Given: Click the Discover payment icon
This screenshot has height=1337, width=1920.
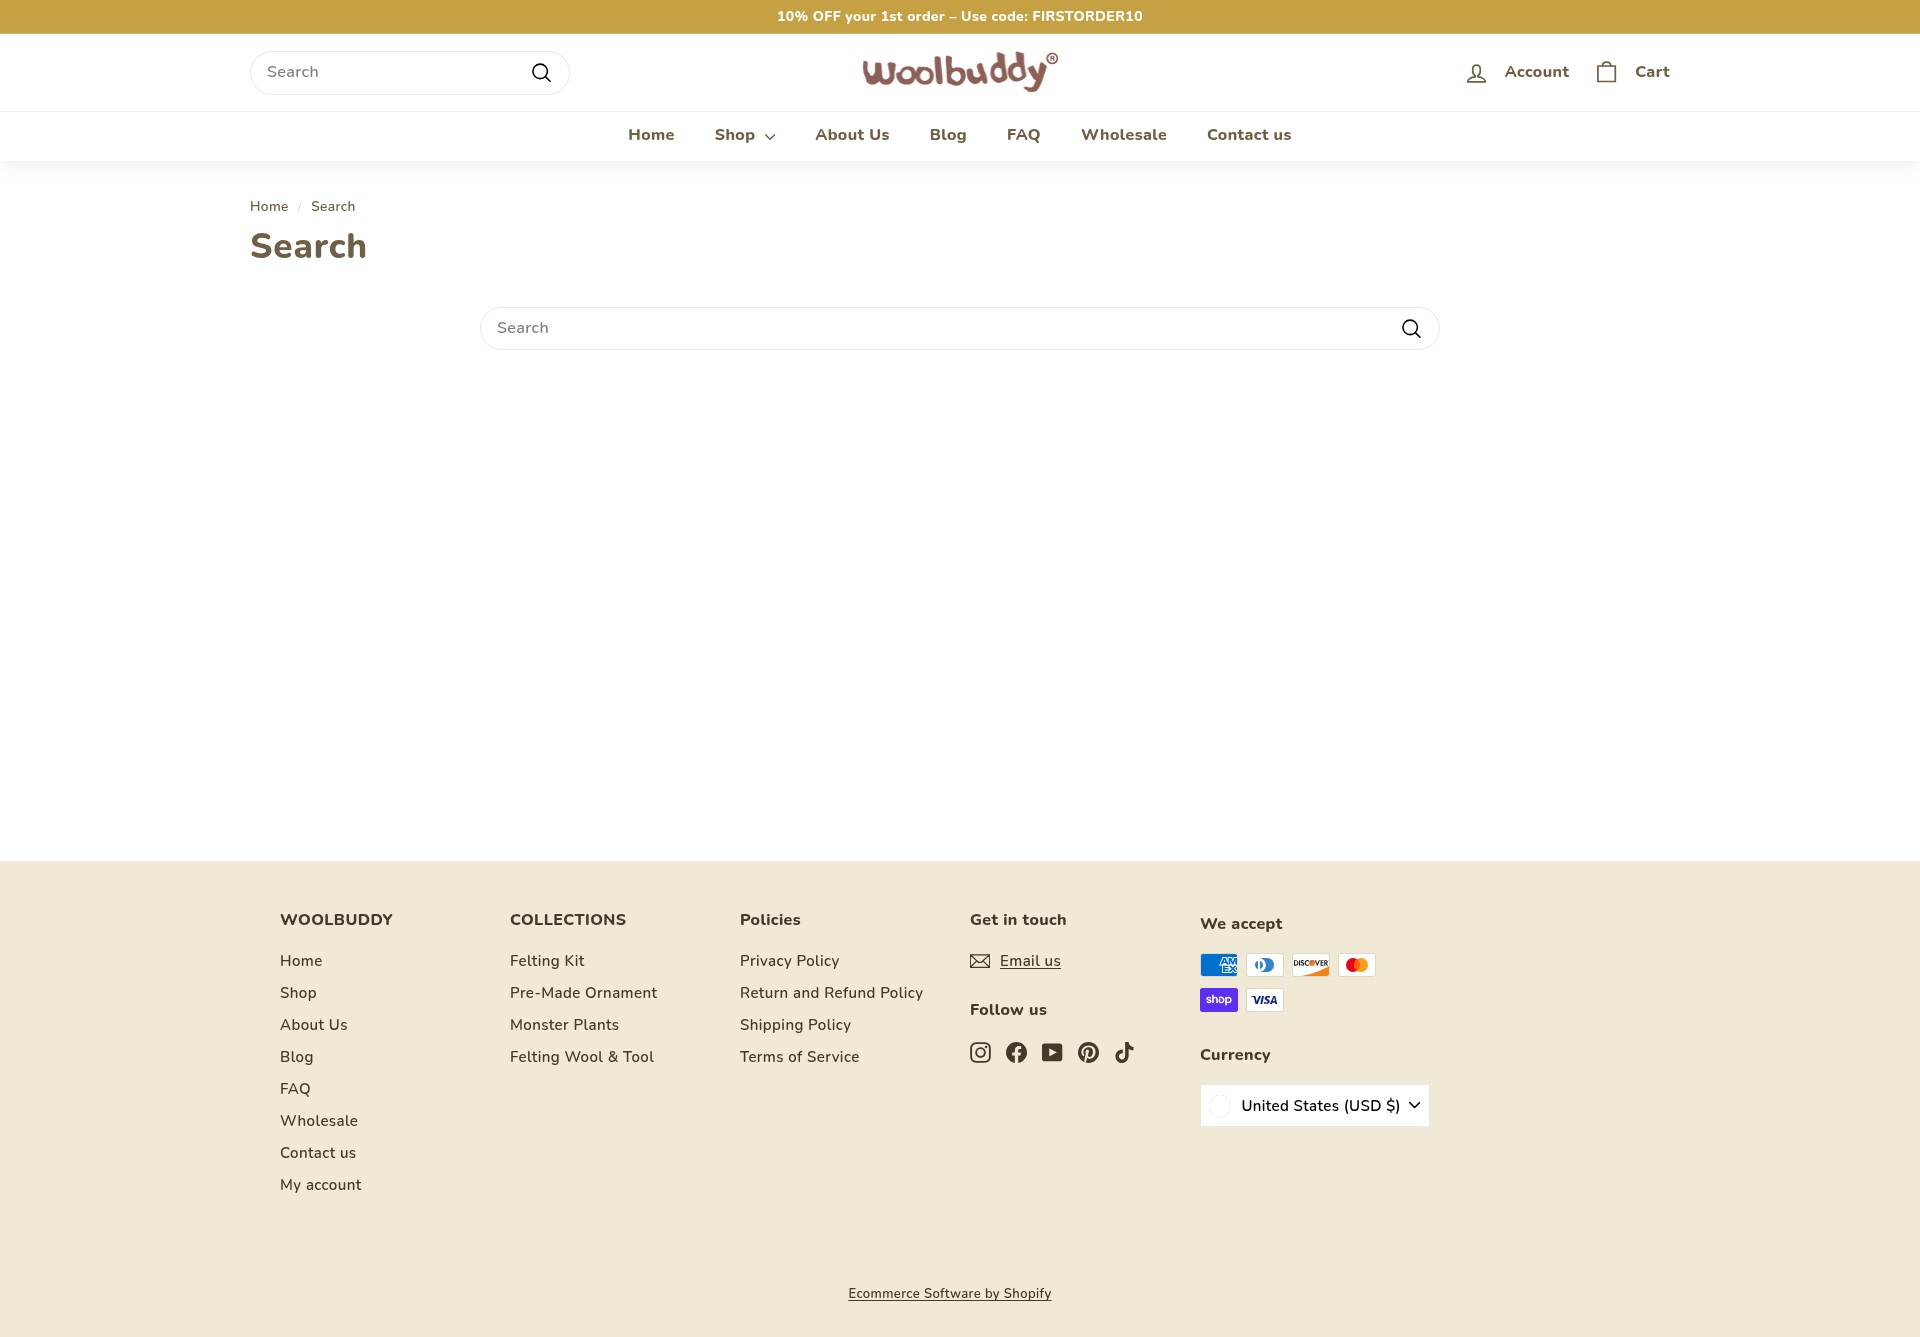Looking at the screenshot, I should point(1311,965).
